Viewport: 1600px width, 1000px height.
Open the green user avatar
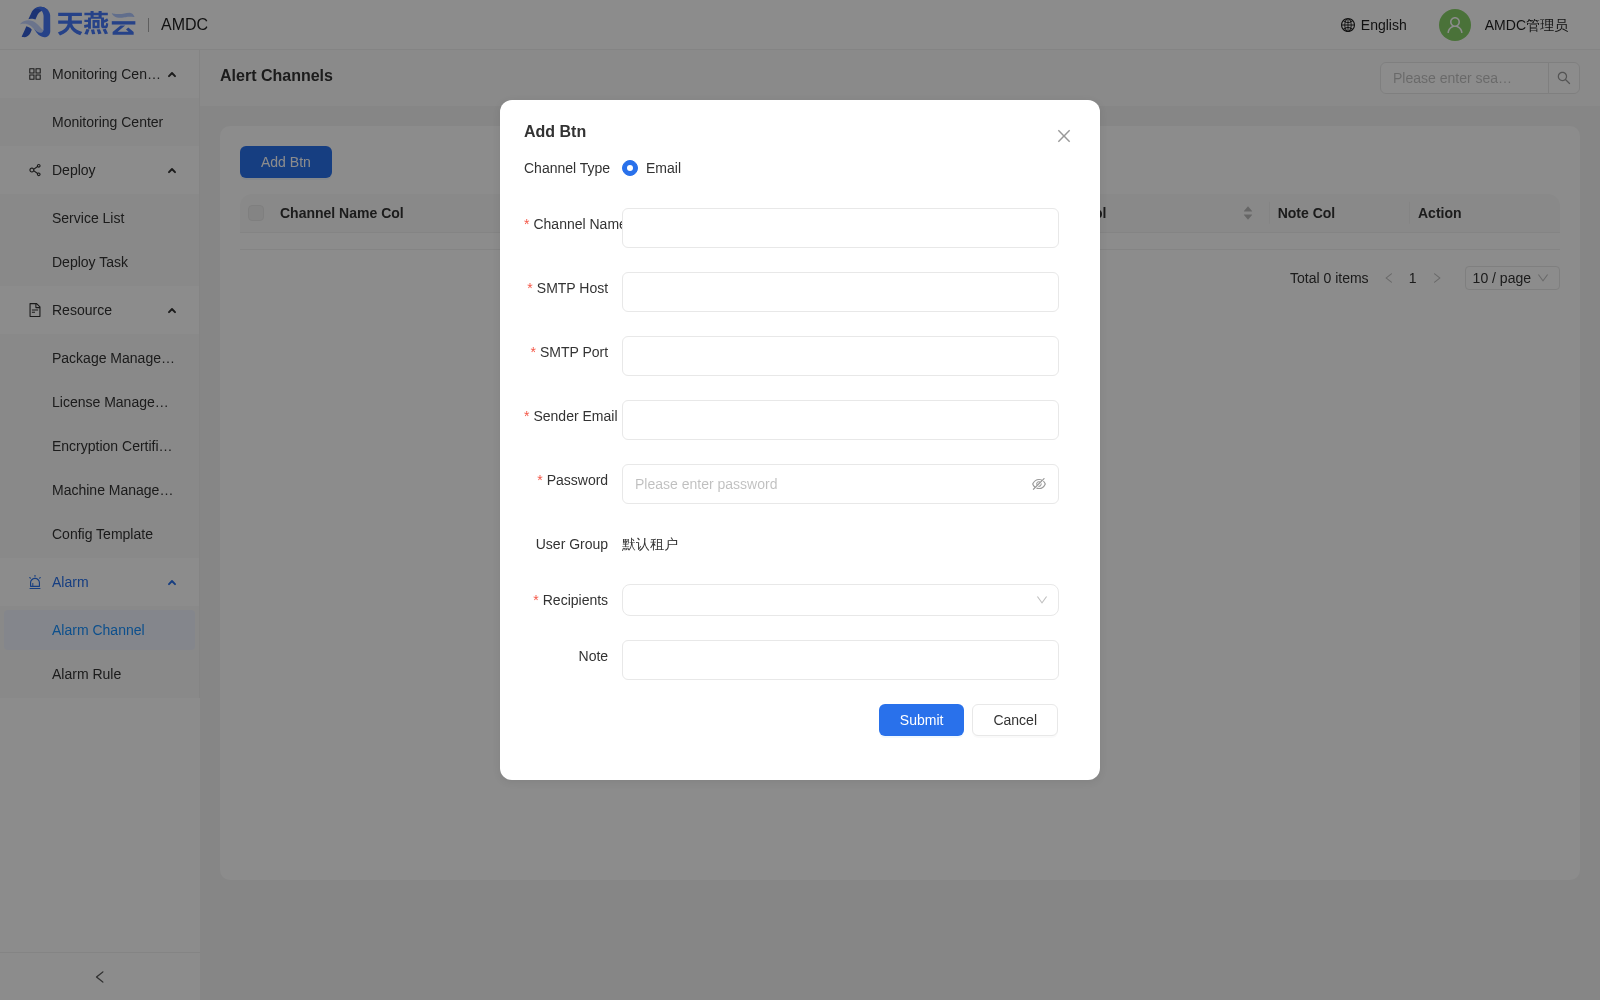point(1454,25)
